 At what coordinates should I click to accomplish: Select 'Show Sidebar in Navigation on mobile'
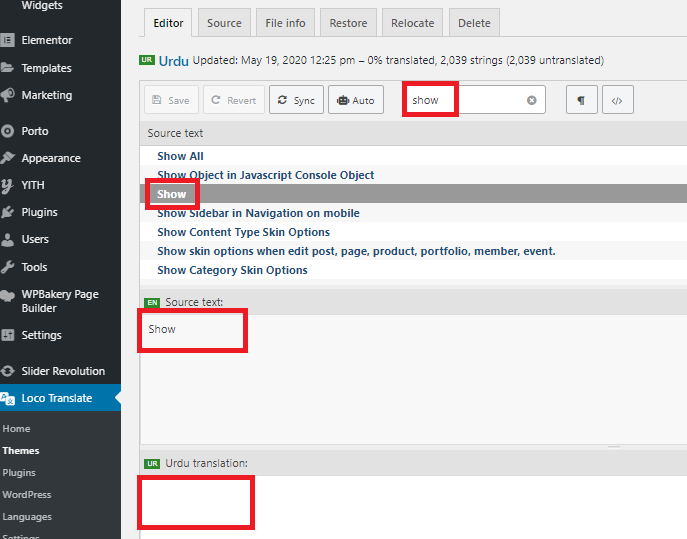tap(413, 213)
